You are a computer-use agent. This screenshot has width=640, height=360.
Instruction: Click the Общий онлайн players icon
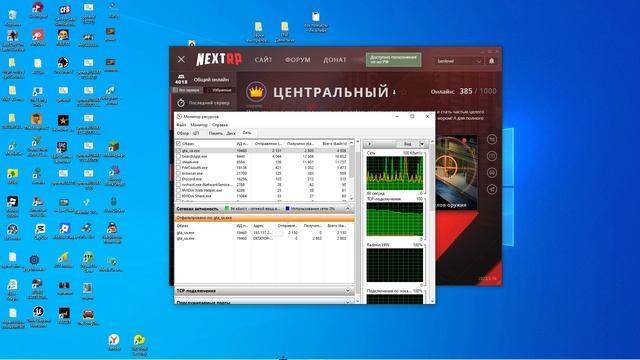(x=181, y=76)
